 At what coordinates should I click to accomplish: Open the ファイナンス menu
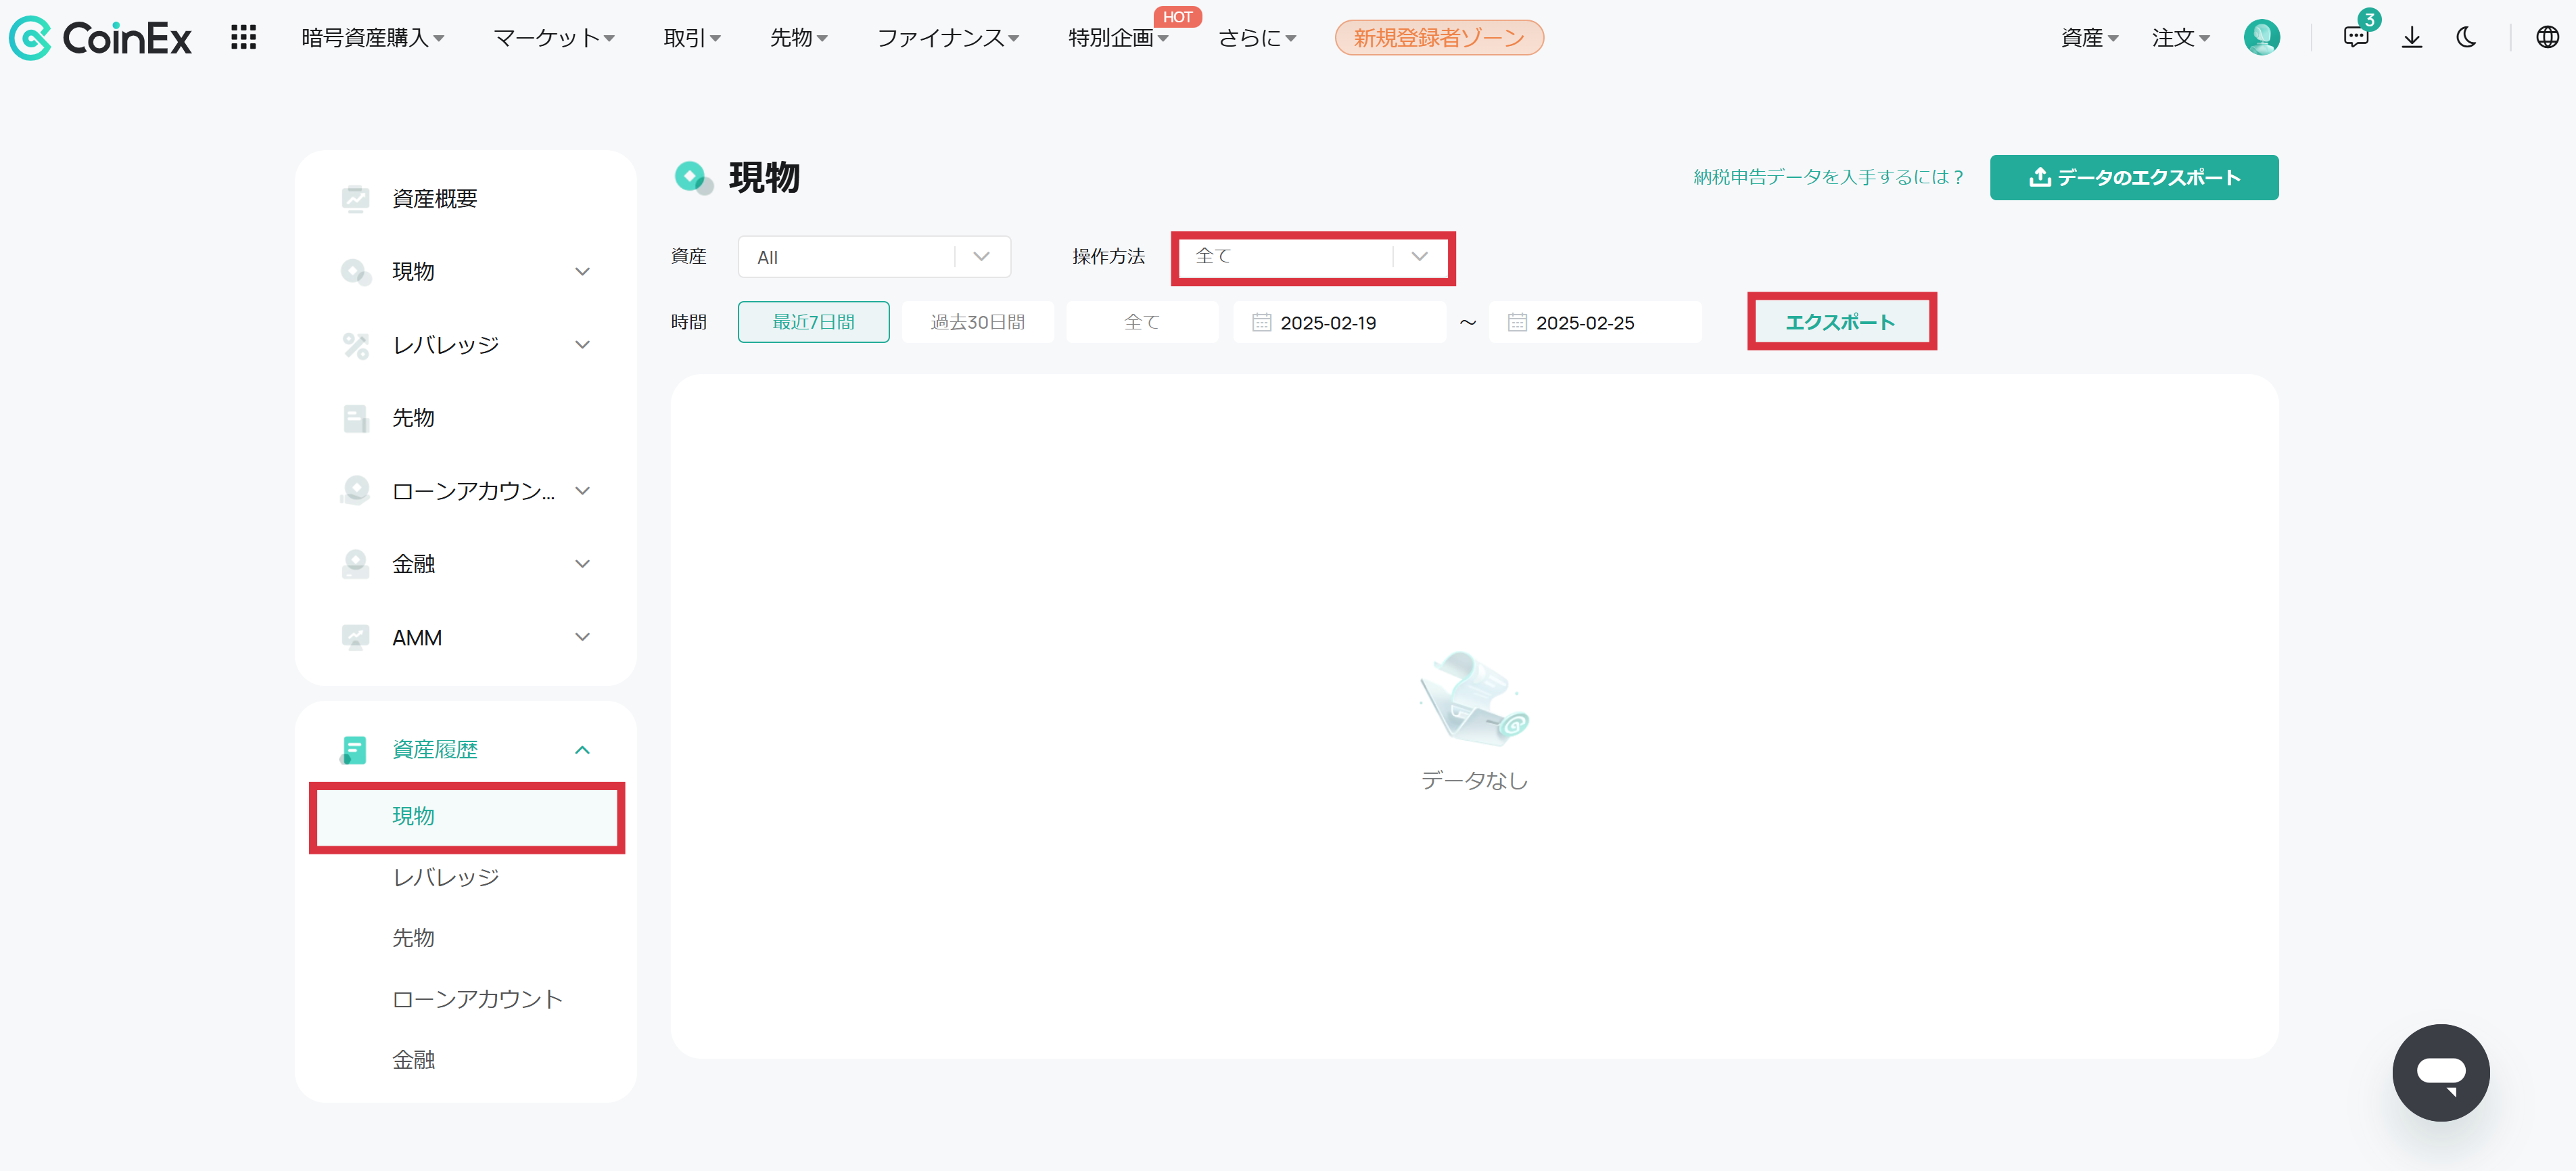pos(948,38)
